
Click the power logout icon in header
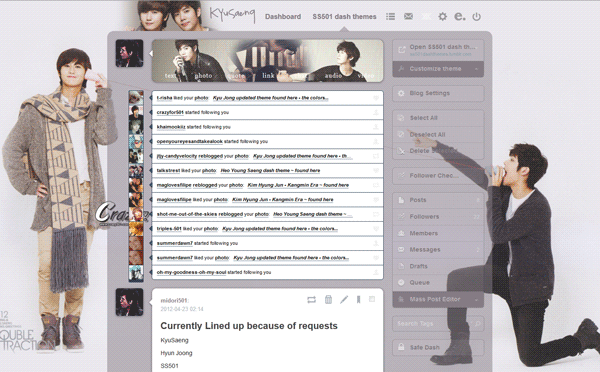click(476, 16)
